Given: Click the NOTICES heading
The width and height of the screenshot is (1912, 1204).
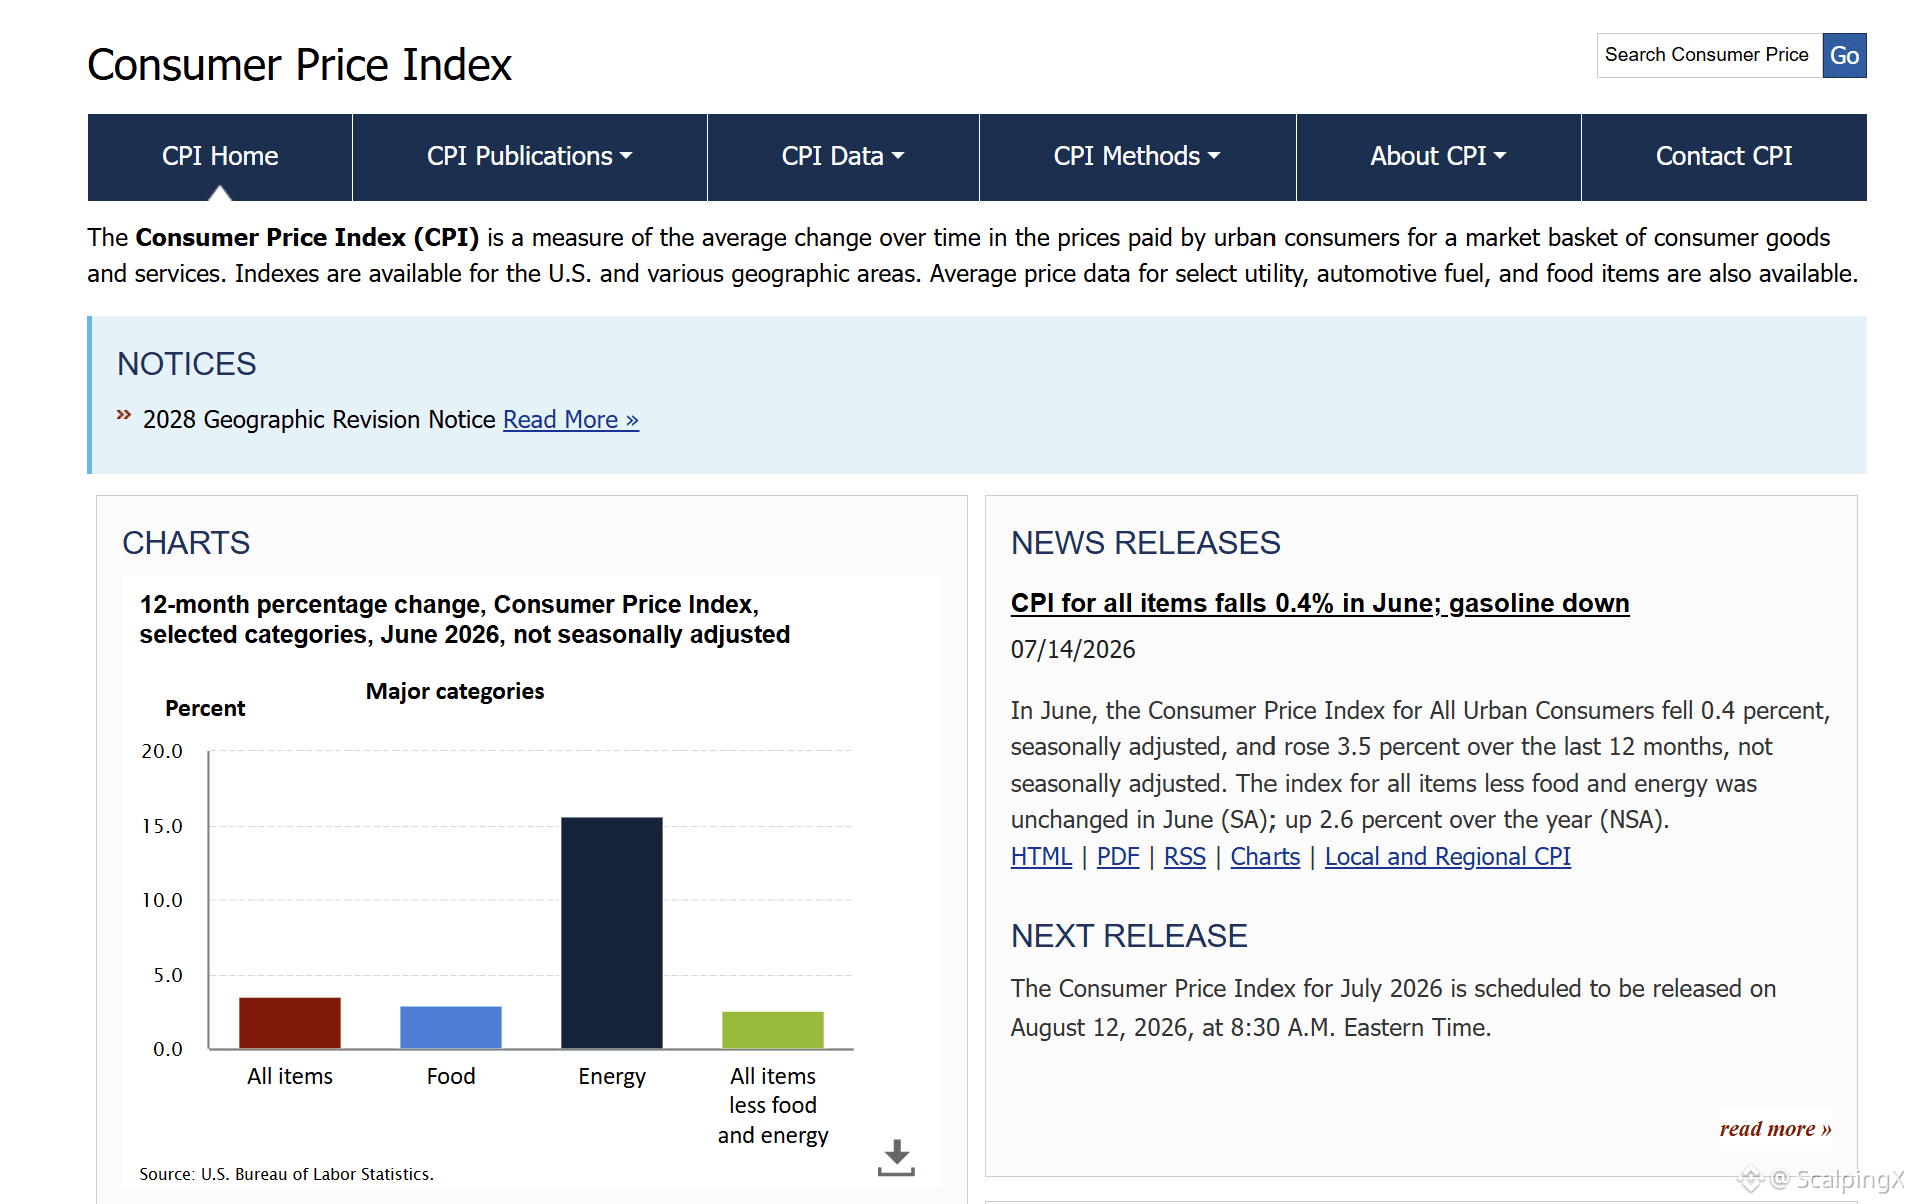Looking at the screenshot, I should coord(187,364).
